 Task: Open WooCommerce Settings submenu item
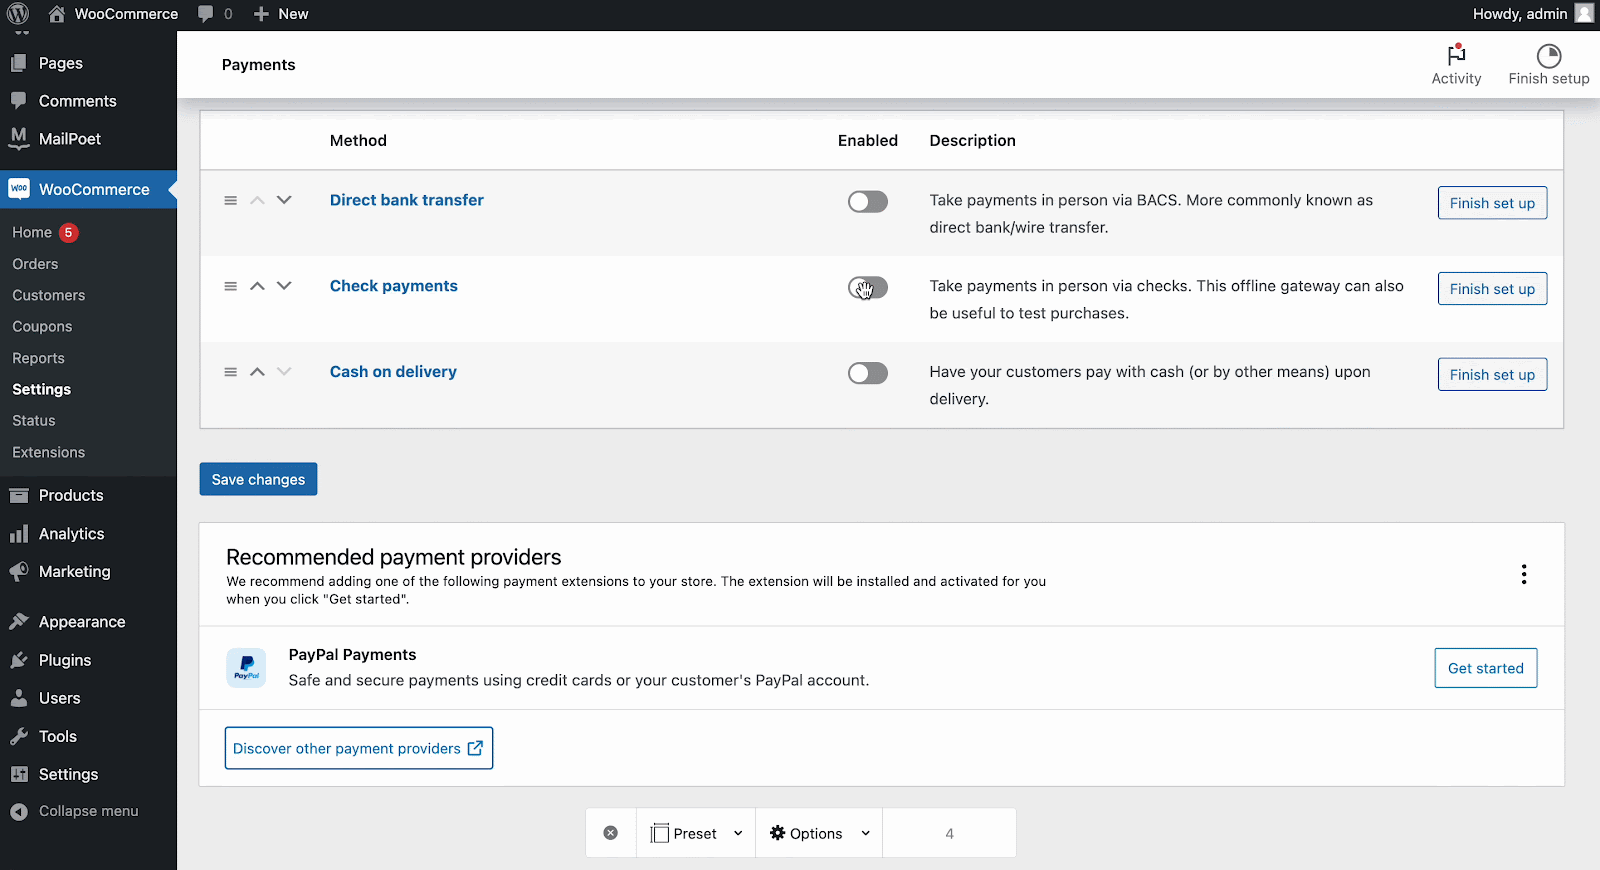pos(42,389)
